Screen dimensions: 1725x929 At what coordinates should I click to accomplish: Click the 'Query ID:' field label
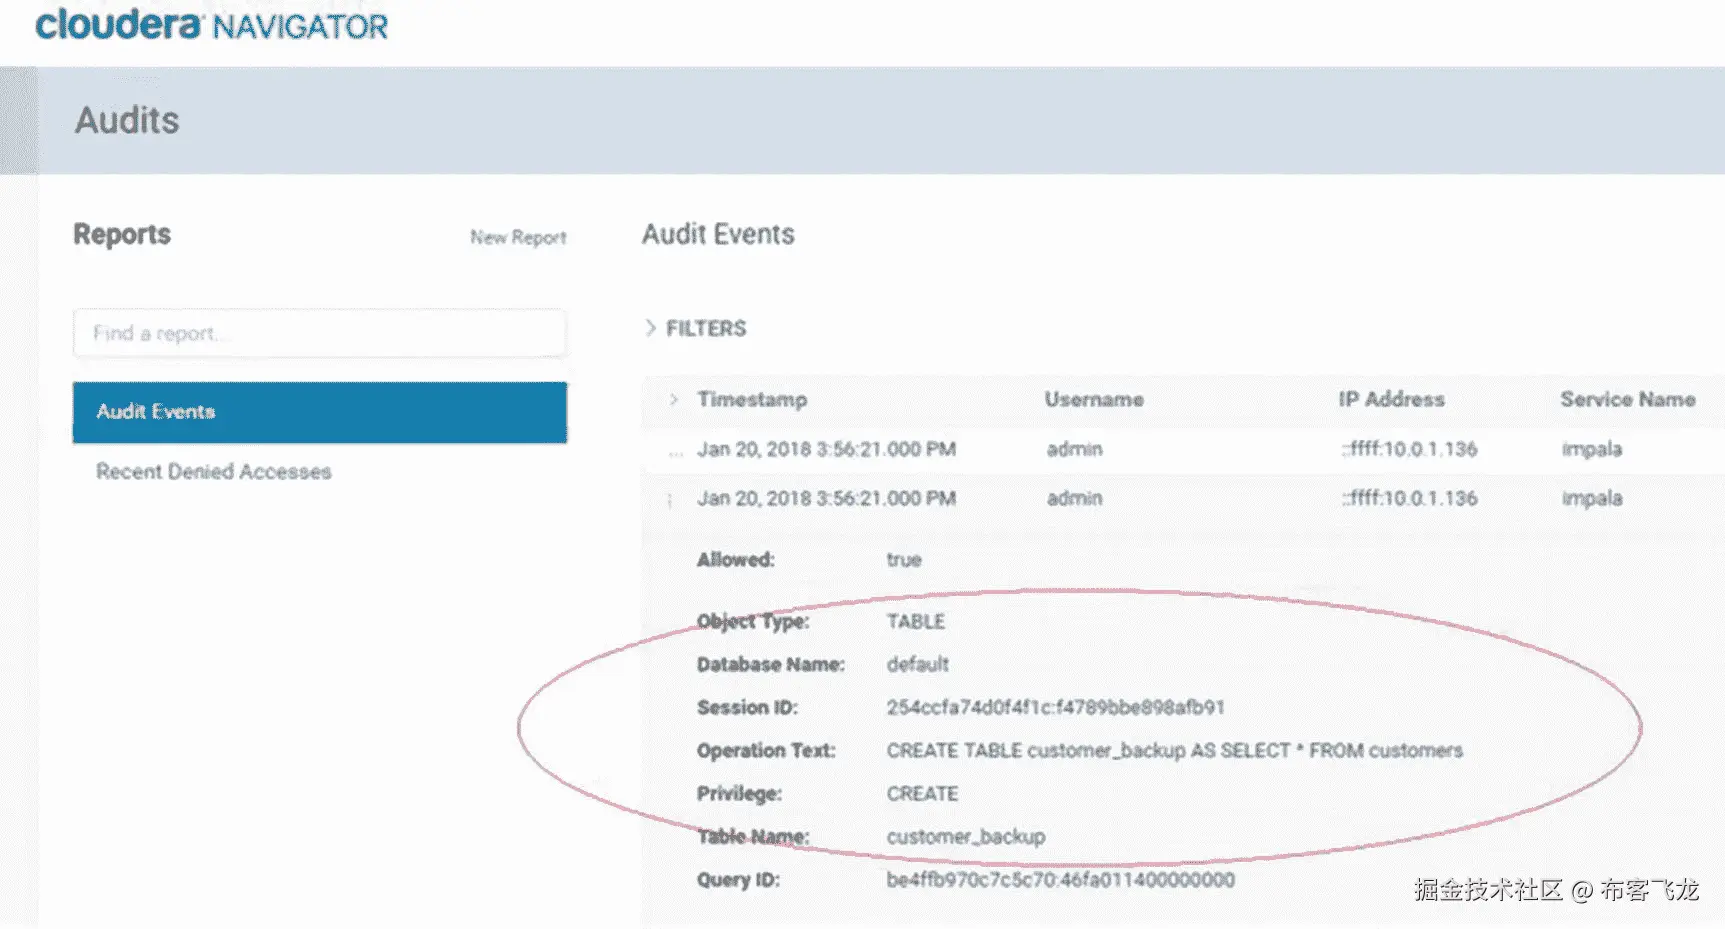point(738,879)
